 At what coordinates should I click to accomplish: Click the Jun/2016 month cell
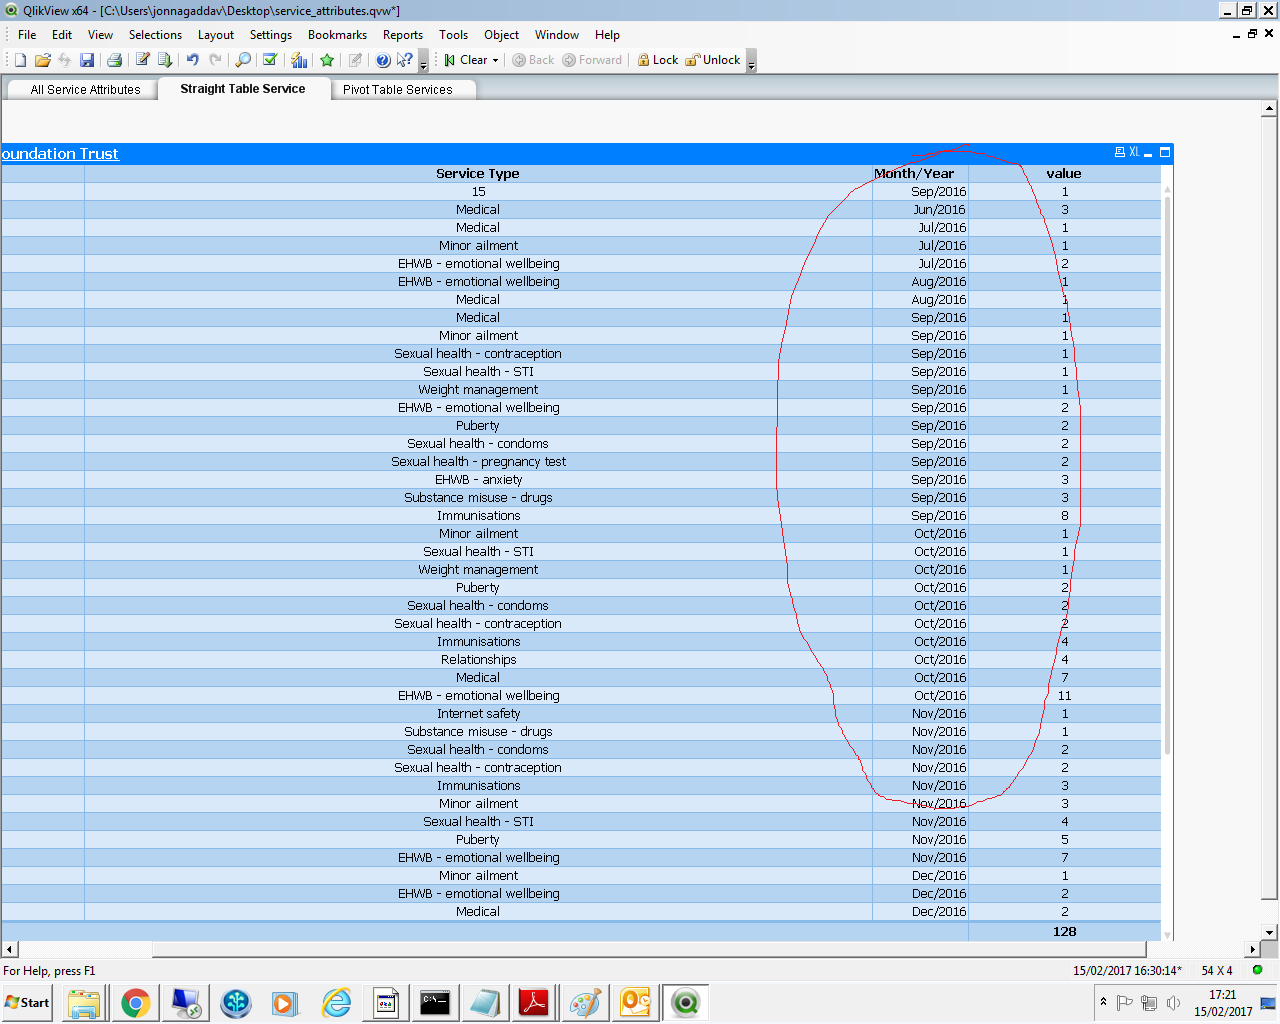tap(920, 209)
